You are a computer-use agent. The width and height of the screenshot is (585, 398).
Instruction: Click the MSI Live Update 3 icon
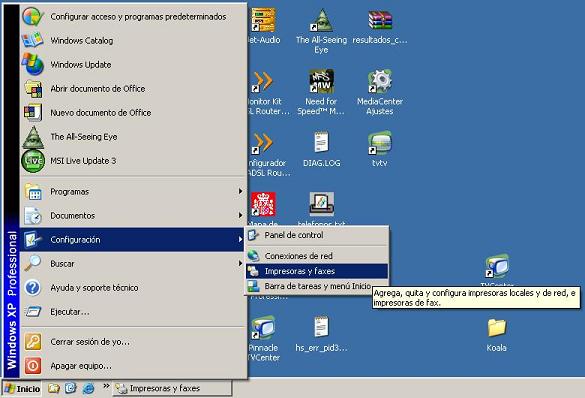pos(33,161)
